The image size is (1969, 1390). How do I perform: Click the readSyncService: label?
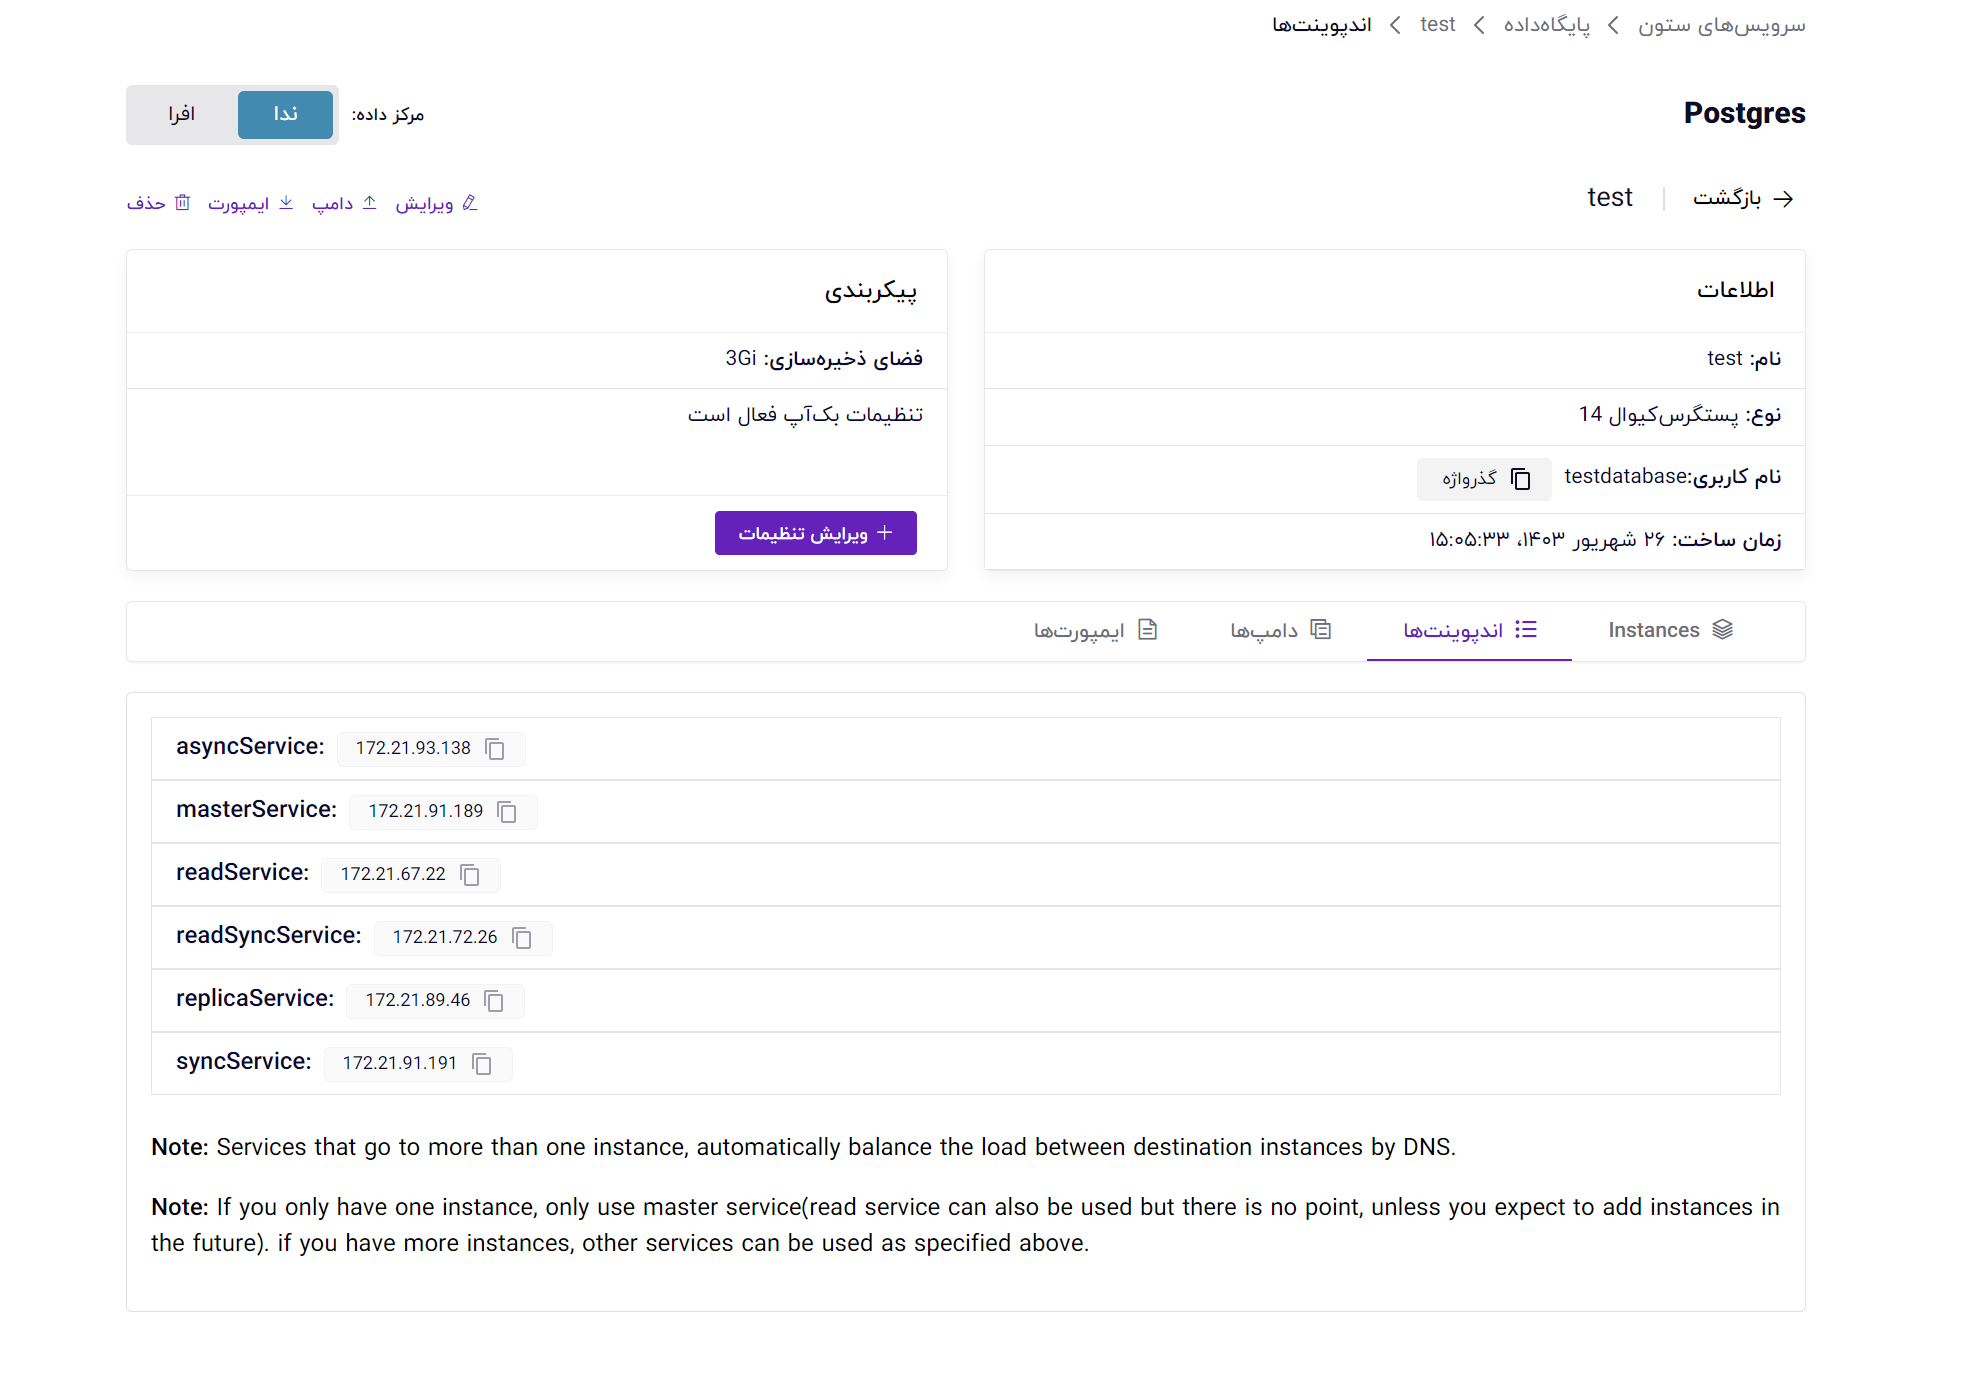pyautogui.click(x=269, y=935)
